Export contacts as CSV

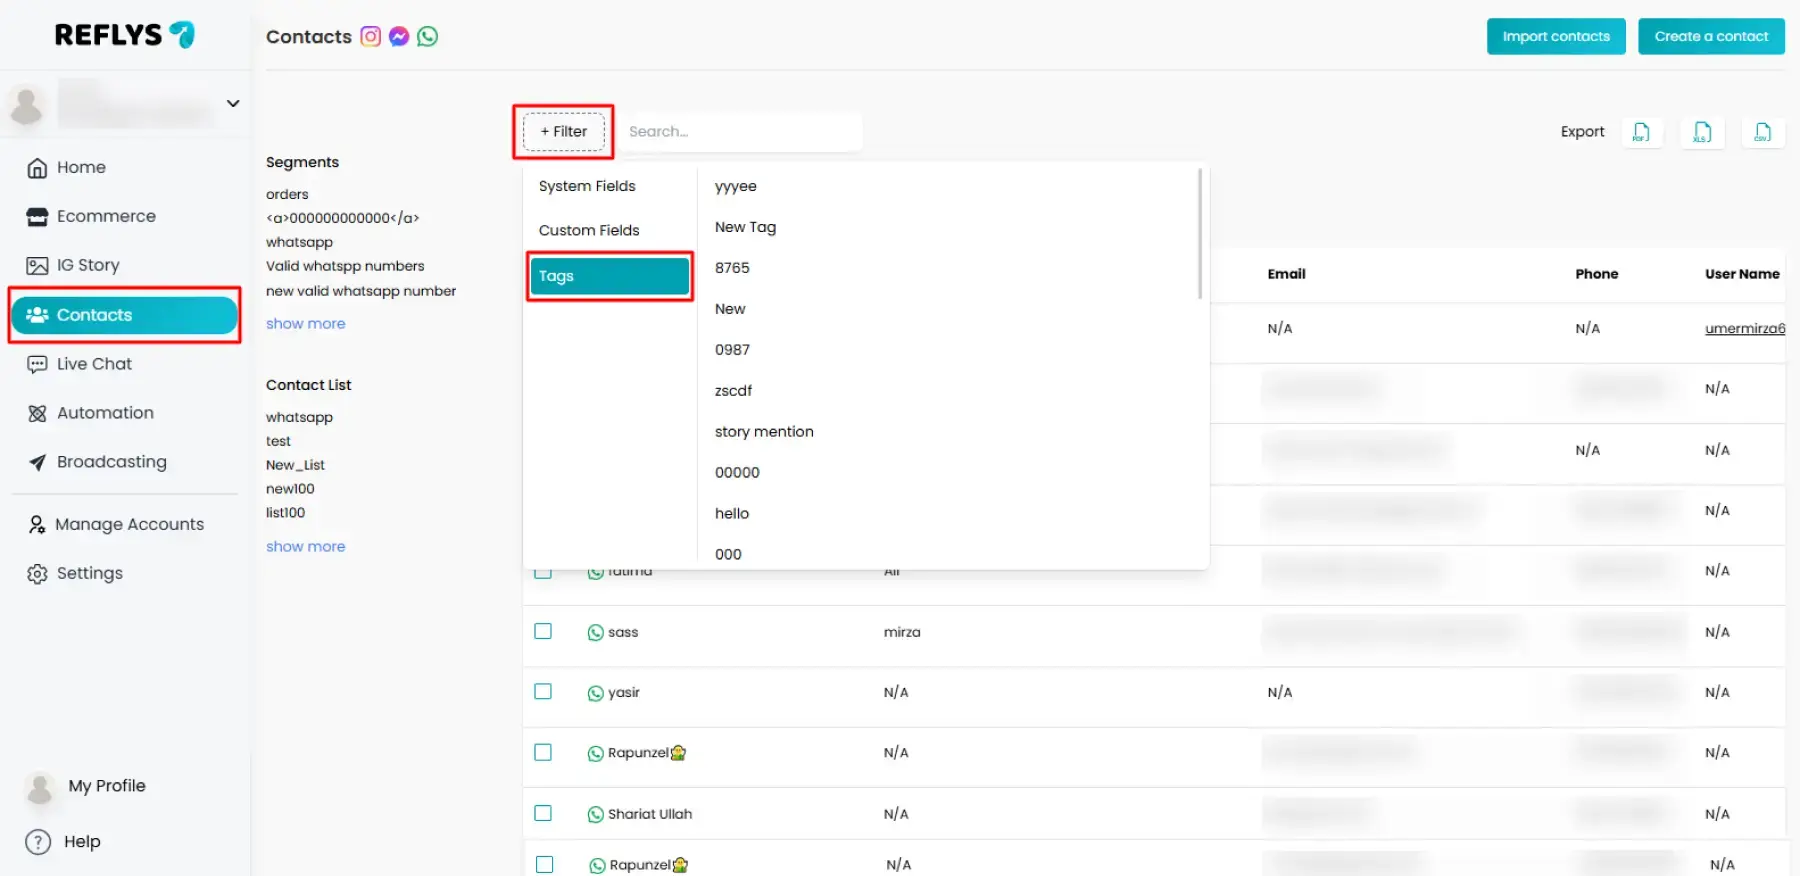[x=1763, y=132]
